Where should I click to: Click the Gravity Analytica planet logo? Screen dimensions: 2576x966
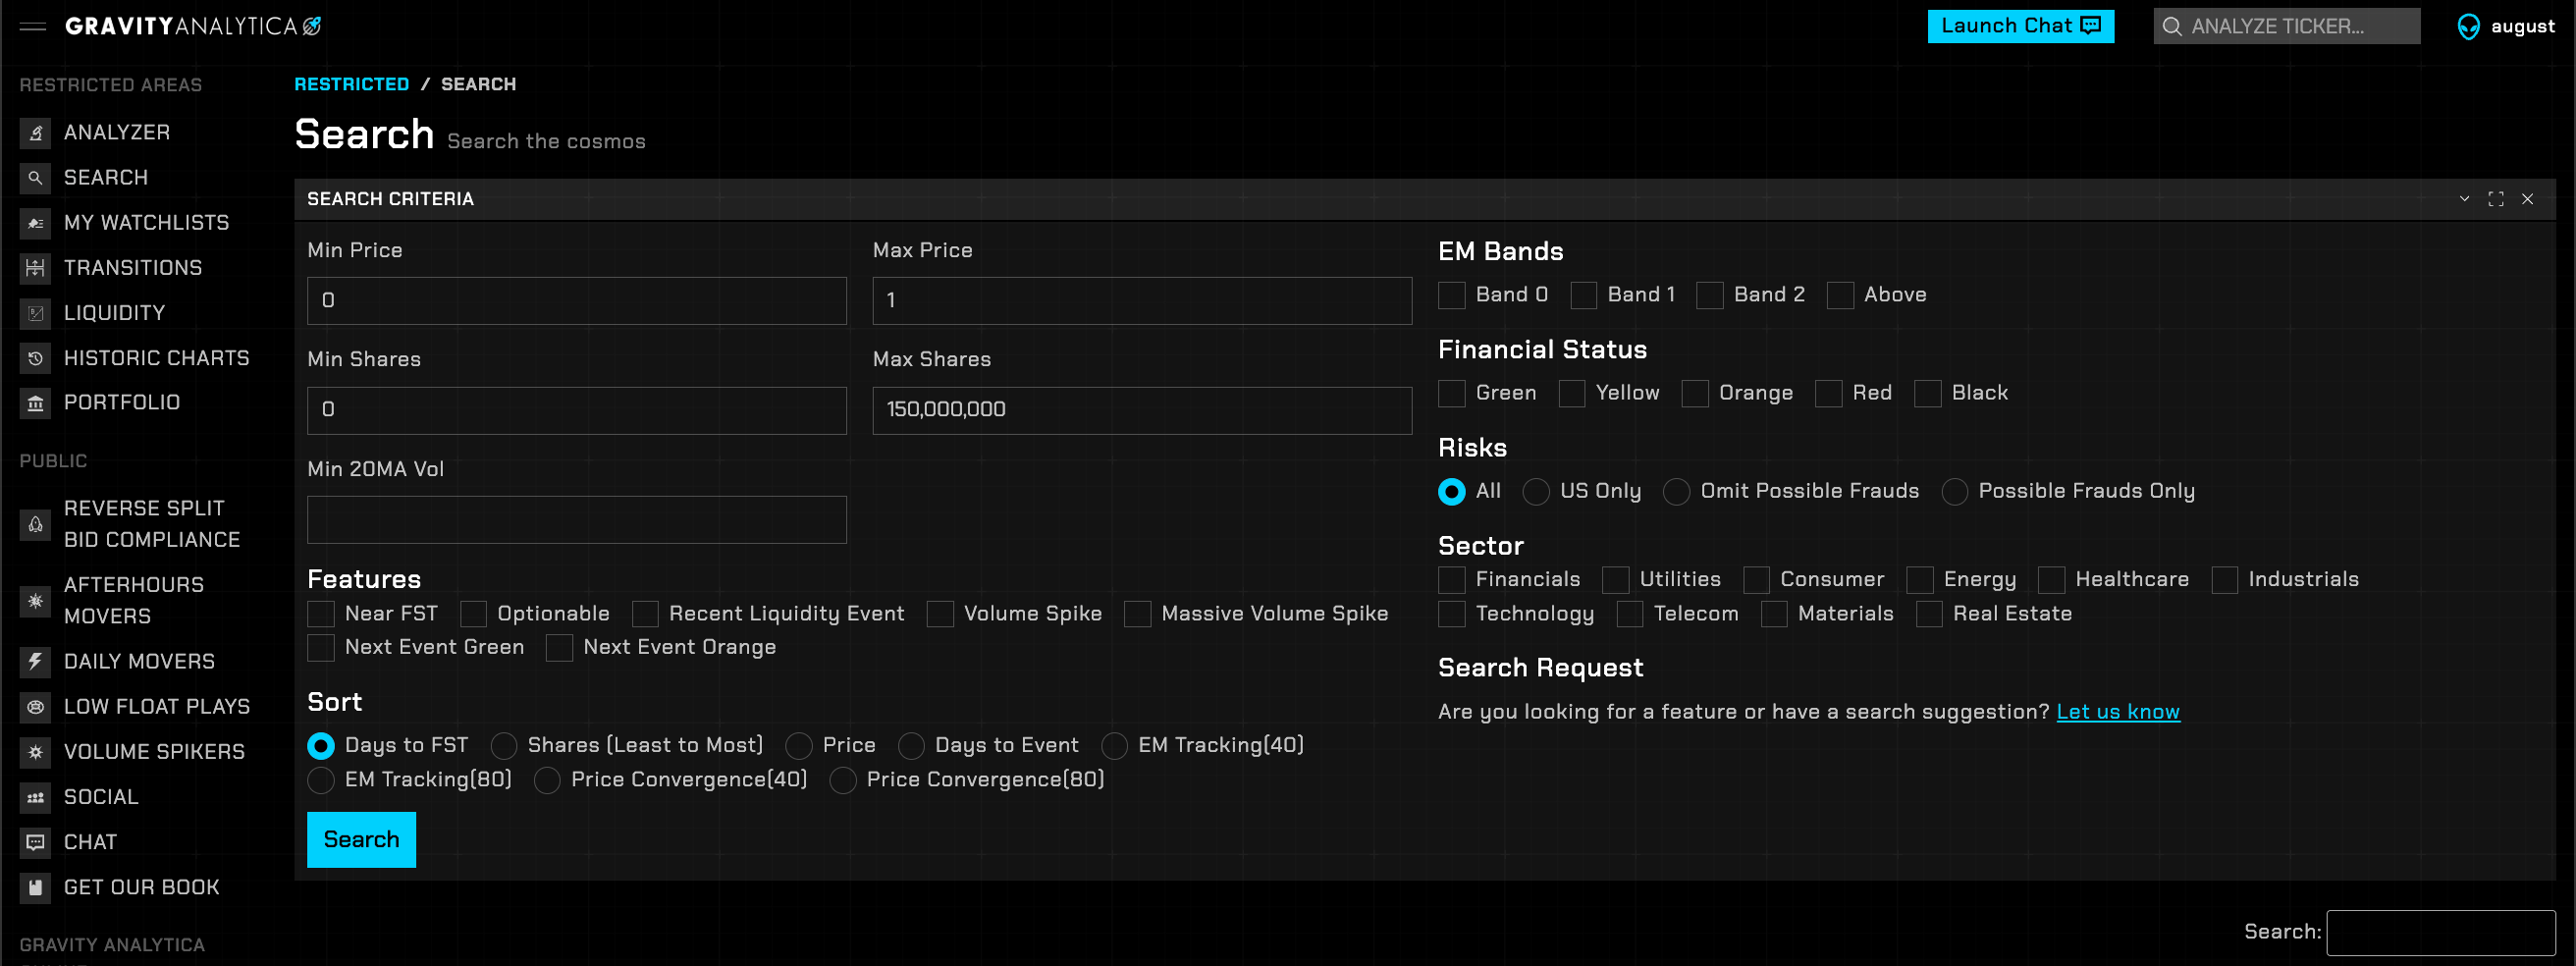[312, 26]
